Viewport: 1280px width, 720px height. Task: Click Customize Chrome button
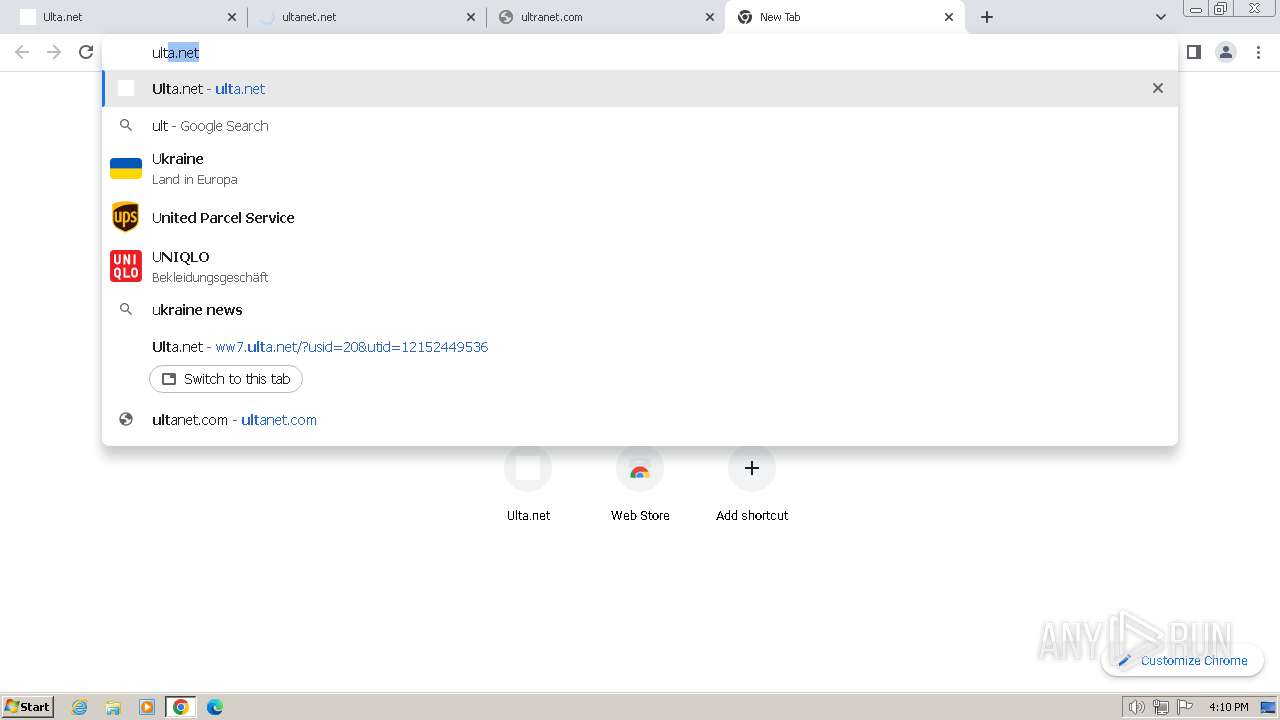[x=1183, y=661]
